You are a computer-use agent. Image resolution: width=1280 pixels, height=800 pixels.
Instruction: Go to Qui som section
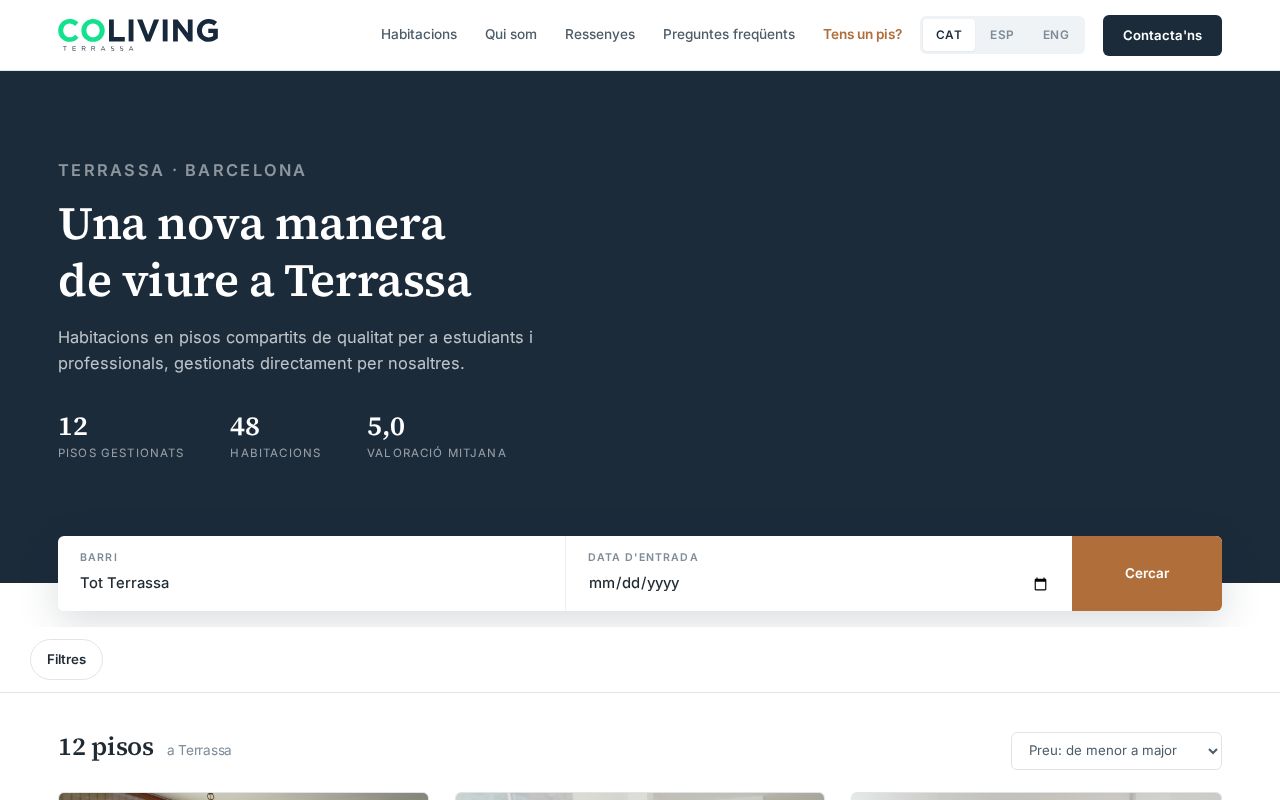pos(511,35)
